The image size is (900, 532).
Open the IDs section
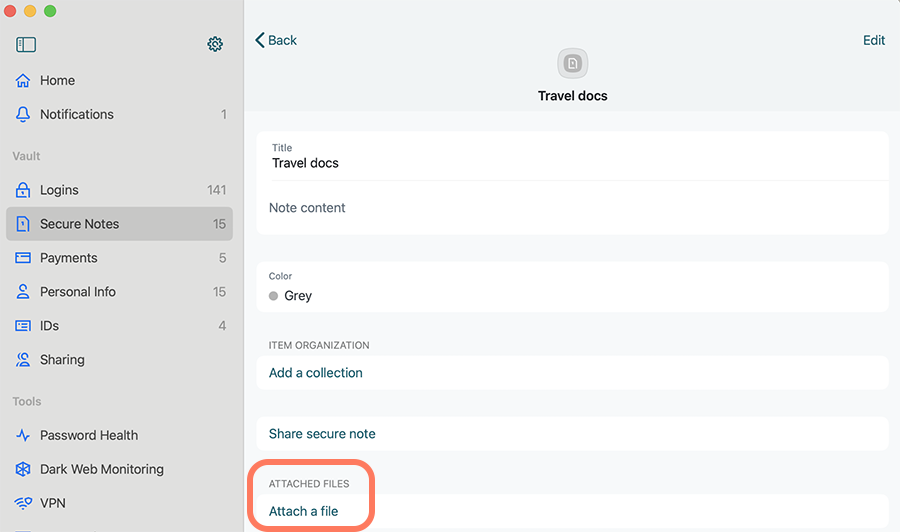click(x=119, y=325)
